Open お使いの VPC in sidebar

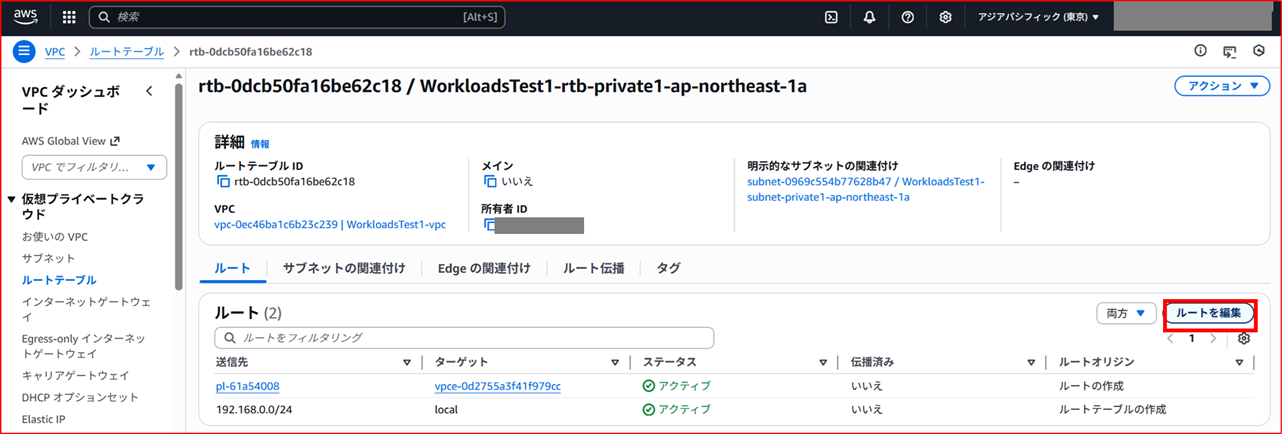(x=55, y=237)
